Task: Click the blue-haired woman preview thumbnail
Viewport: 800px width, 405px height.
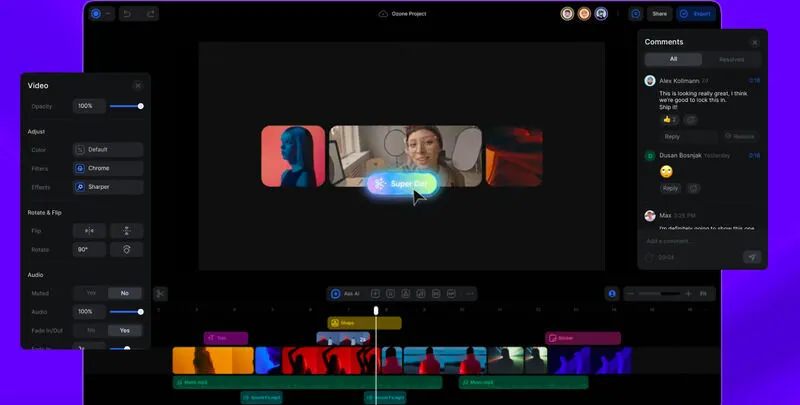Action: click(x=293, y=156)
